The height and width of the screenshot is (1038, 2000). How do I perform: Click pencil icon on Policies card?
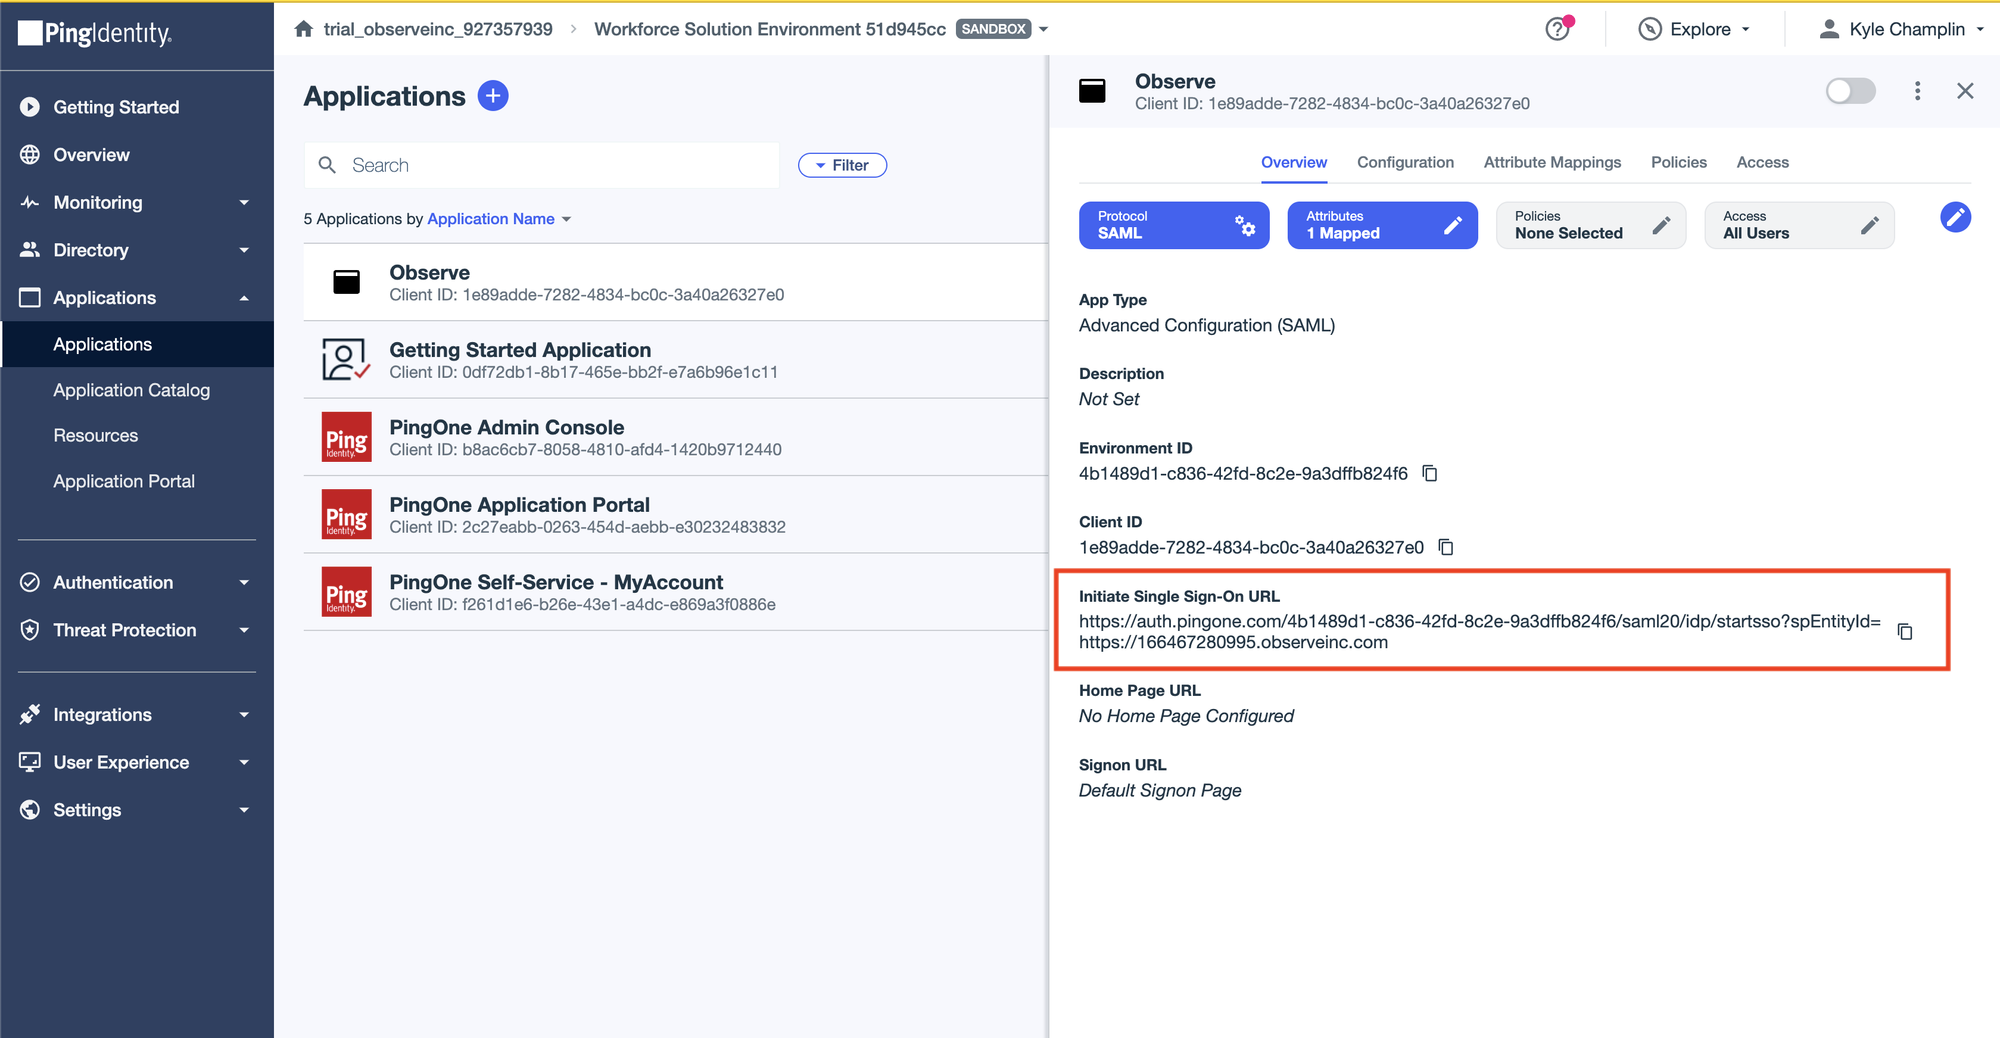[1661, 225]
